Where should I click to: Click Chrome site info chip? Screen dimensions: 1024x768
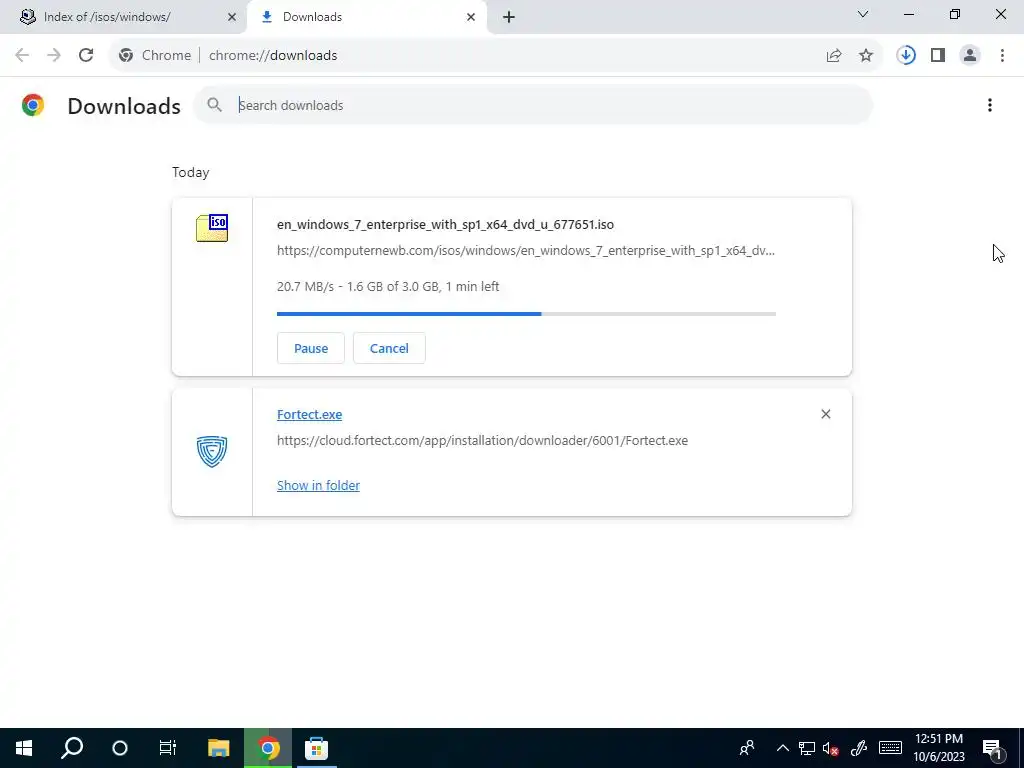[x=155, y=56]
